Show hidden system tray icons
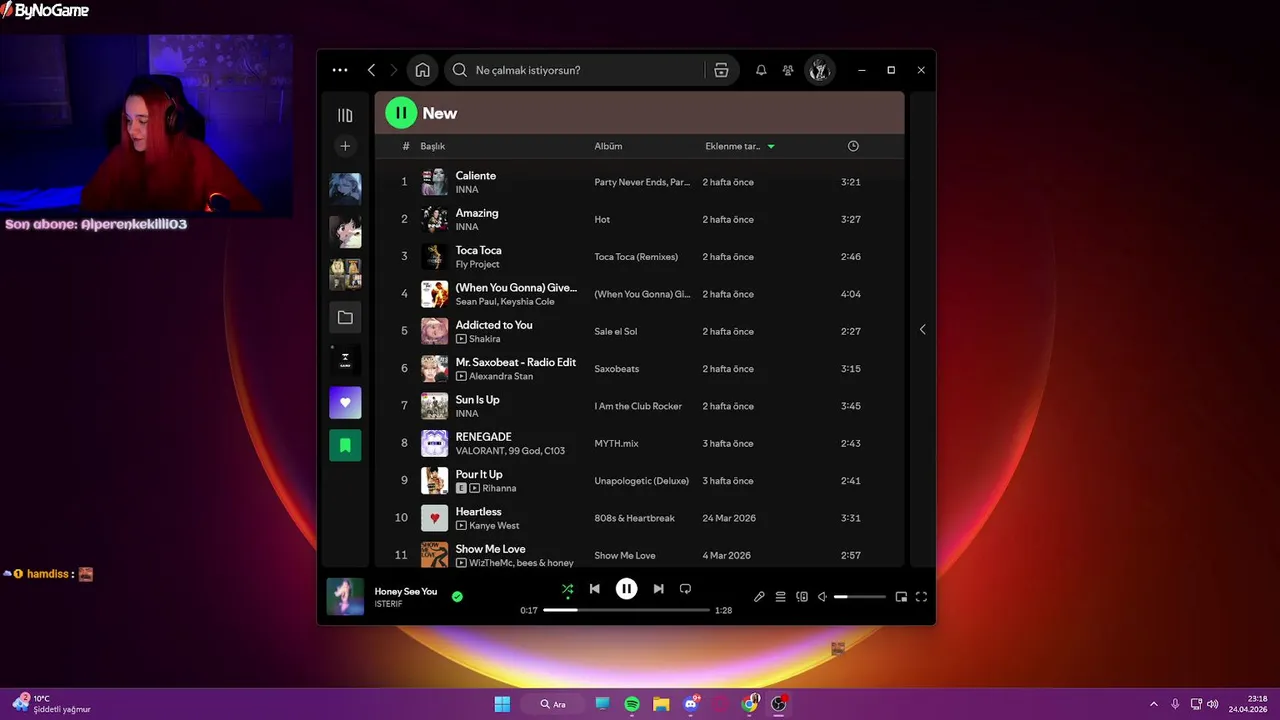The width and height of the screenshot is (1280, 720). (1153, 704)
